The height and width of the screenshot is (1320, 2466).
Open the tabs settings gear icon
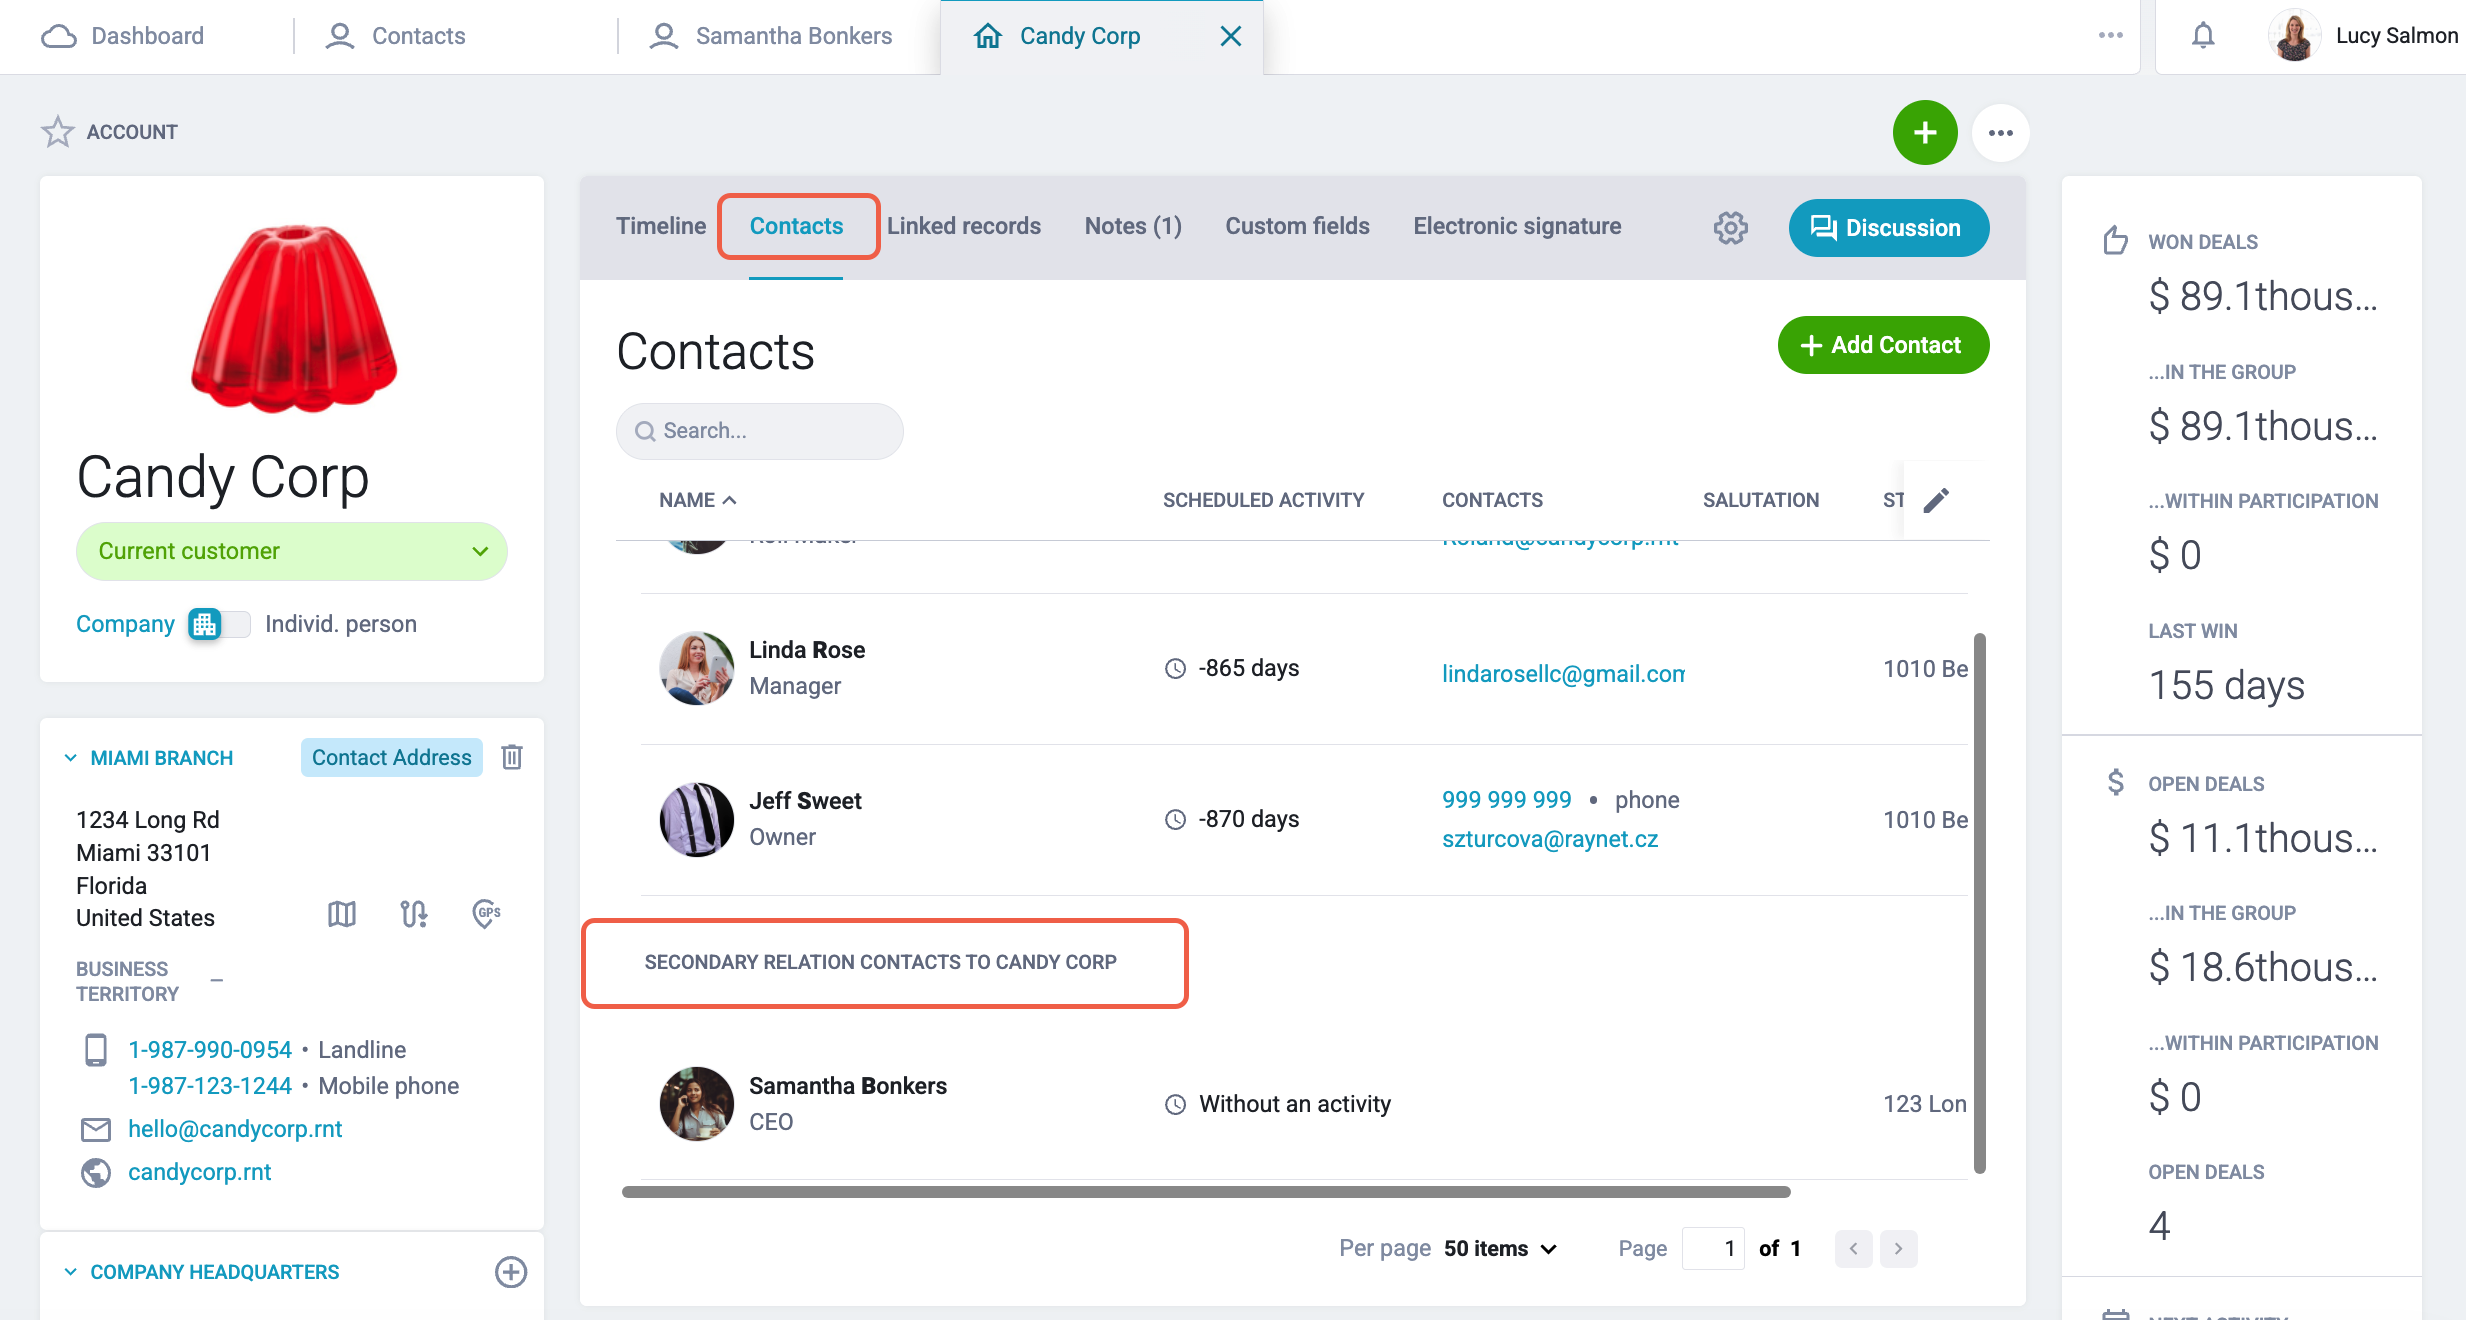pyautogui.click(x=1731, y=228)
